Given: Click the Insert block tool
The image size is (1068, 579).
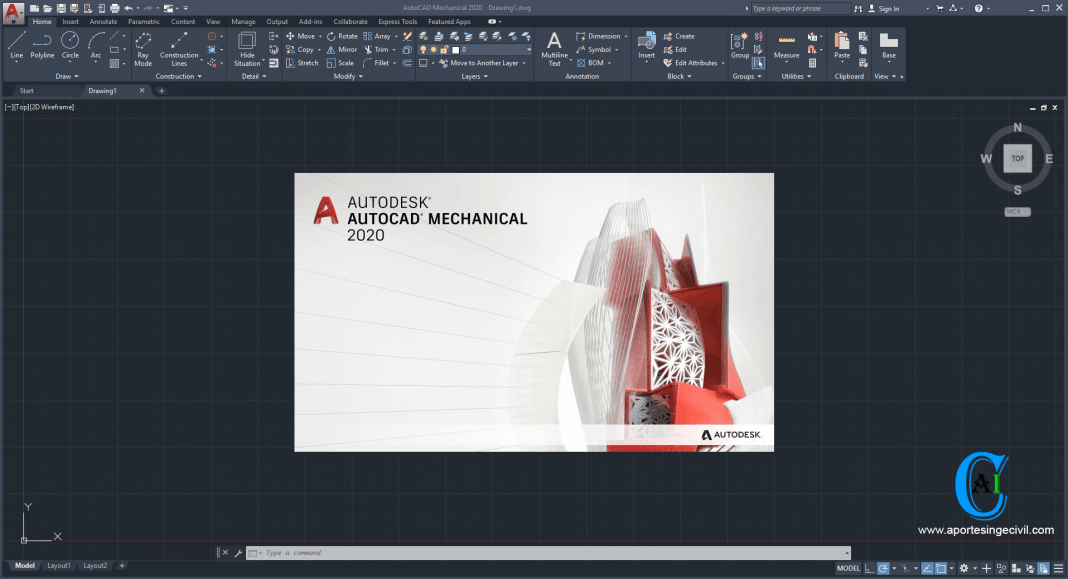Looking at the screenshot, I should [x=646, y=46].
